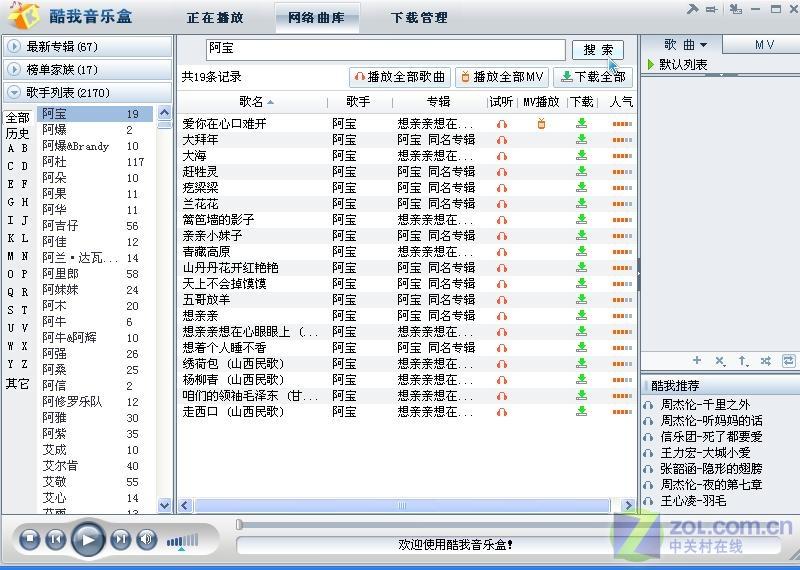Select song row 天上不会掉馍馍
This screenshot has height=570, width=800.
[x=407, y=284]
